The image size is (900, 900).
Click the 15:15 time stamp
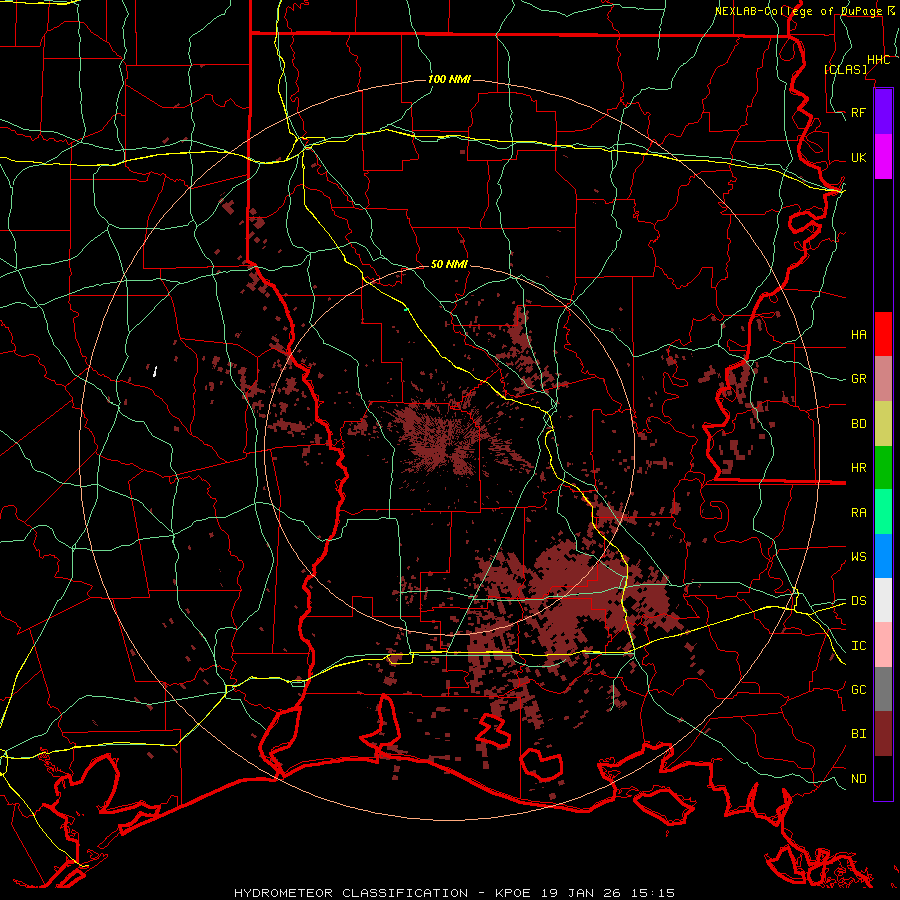pos(655,893)
